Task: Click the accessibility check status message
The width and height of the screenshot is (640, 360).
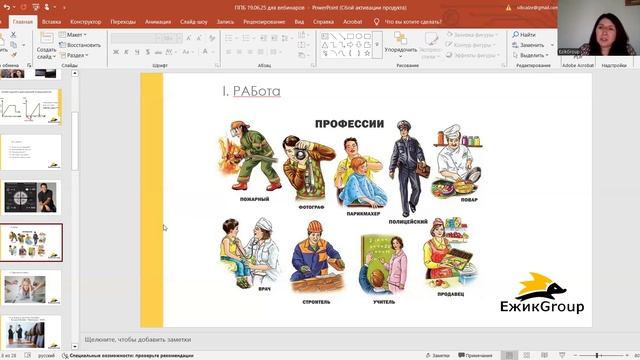Action: (128, 356)
